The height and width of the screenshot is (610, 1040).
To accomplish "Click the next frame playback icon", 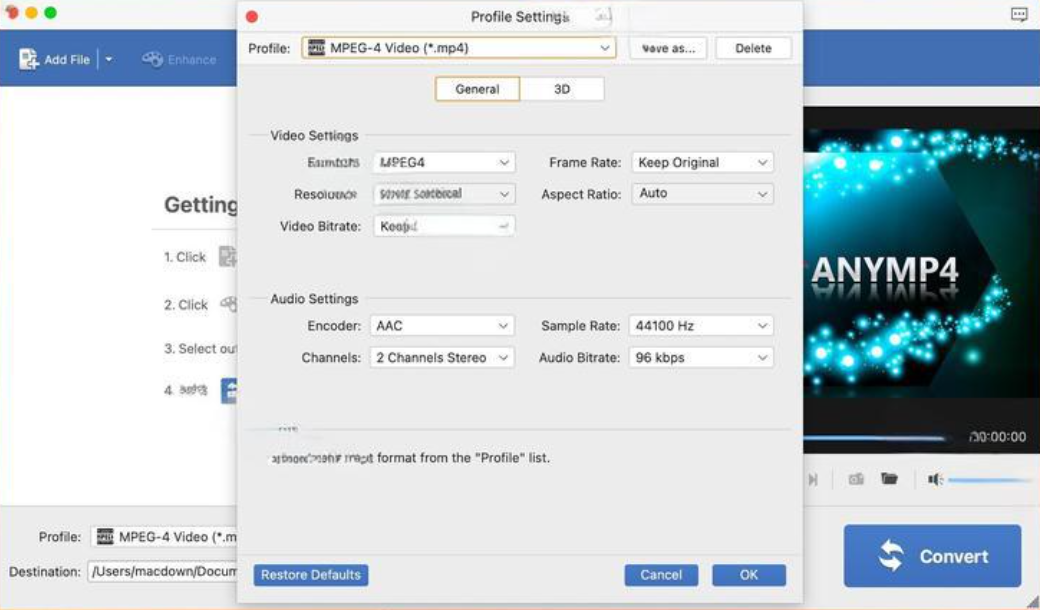I will pos(813,479).
